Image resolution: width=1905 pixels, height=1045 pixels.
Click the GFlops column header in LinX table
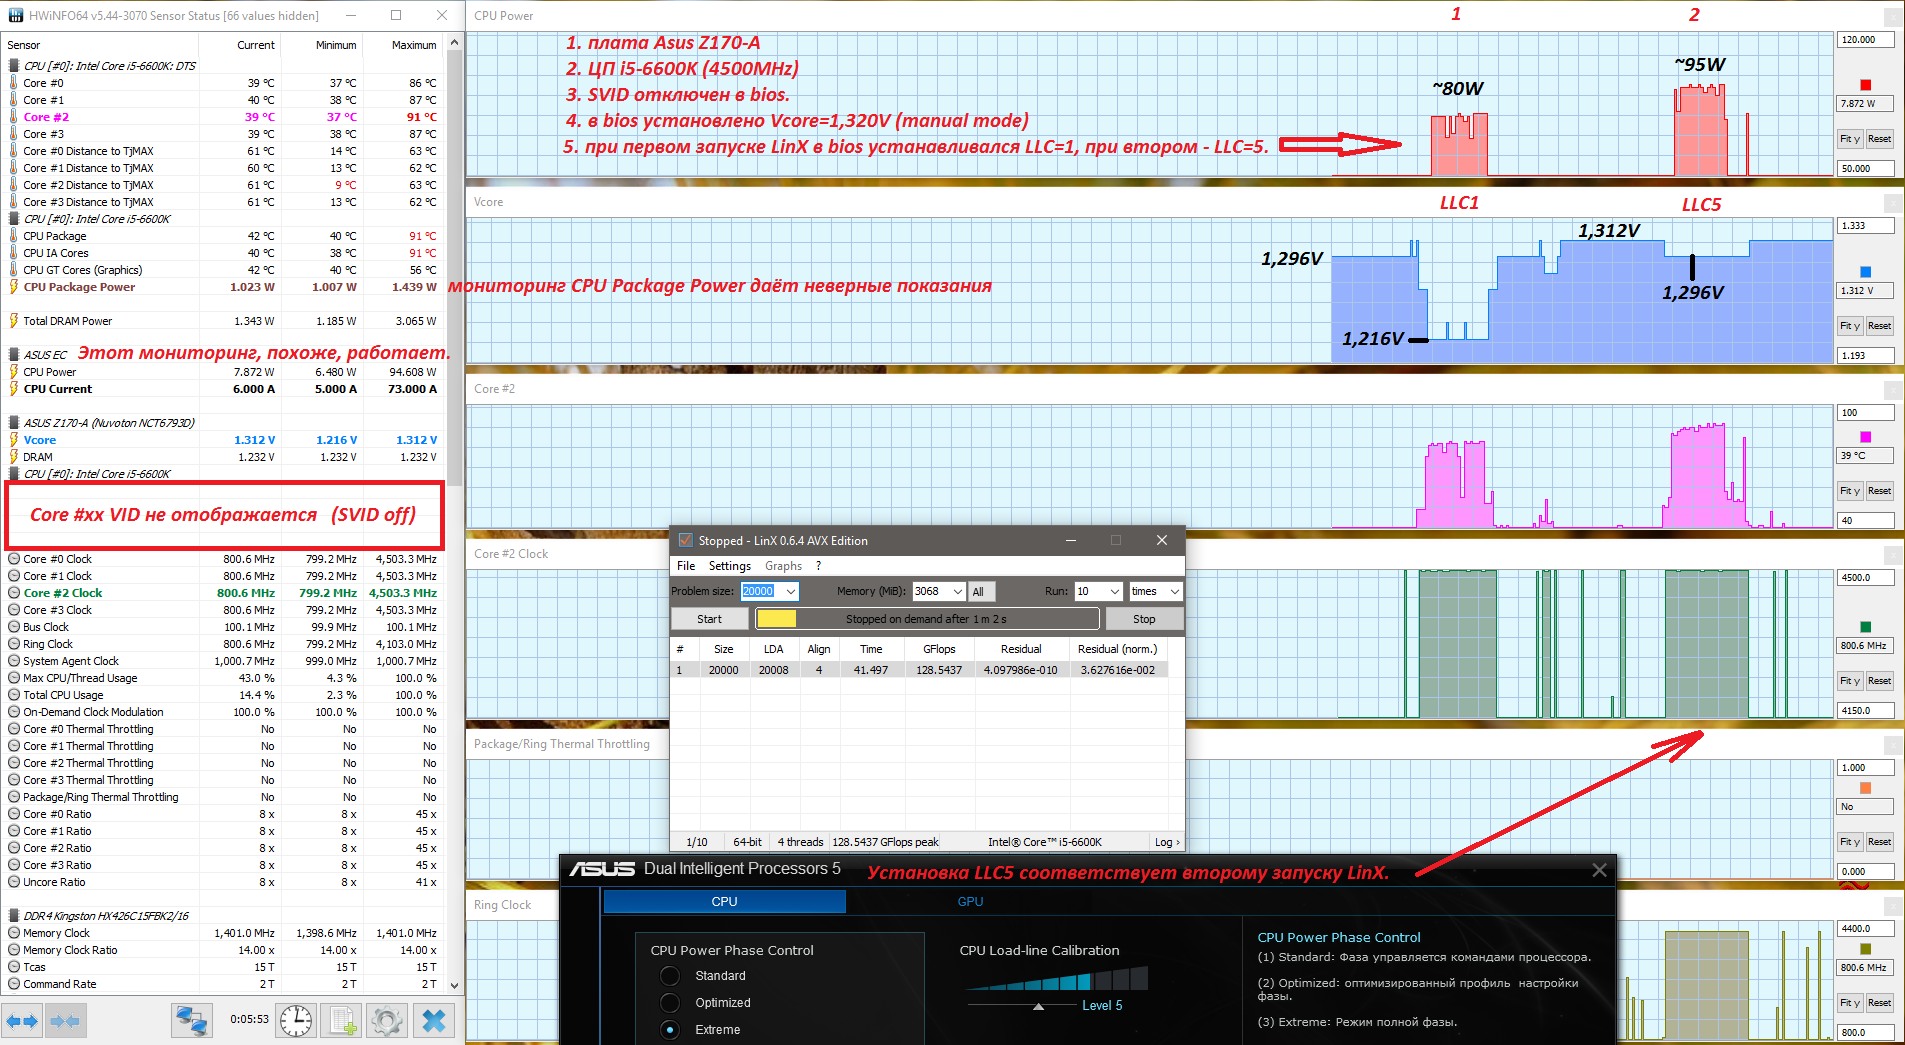(x=939, y=649)
